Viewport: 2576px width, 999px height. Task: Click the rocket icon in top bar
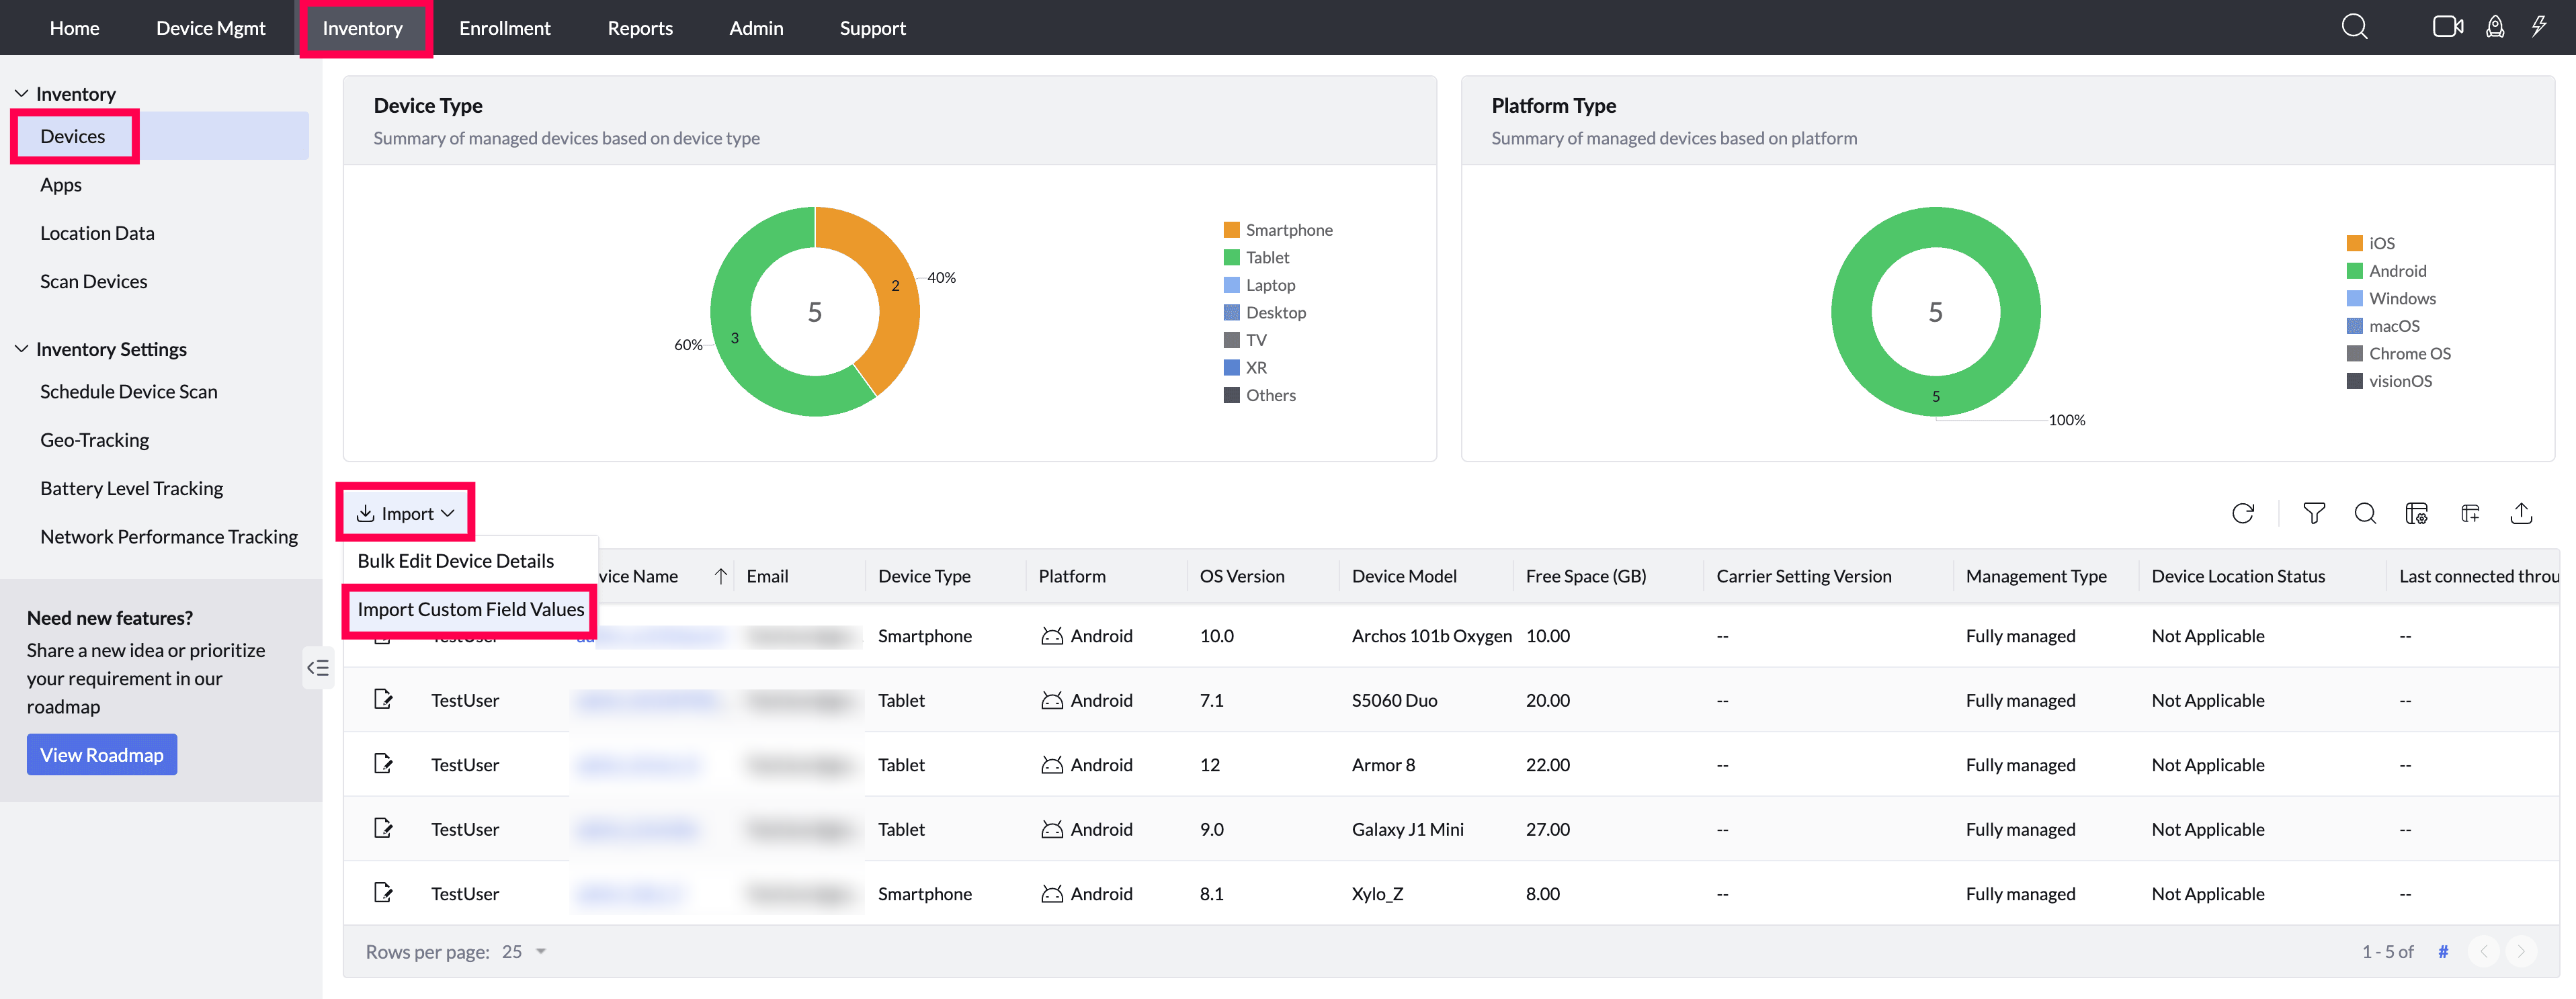click(x=2495, y=27)
